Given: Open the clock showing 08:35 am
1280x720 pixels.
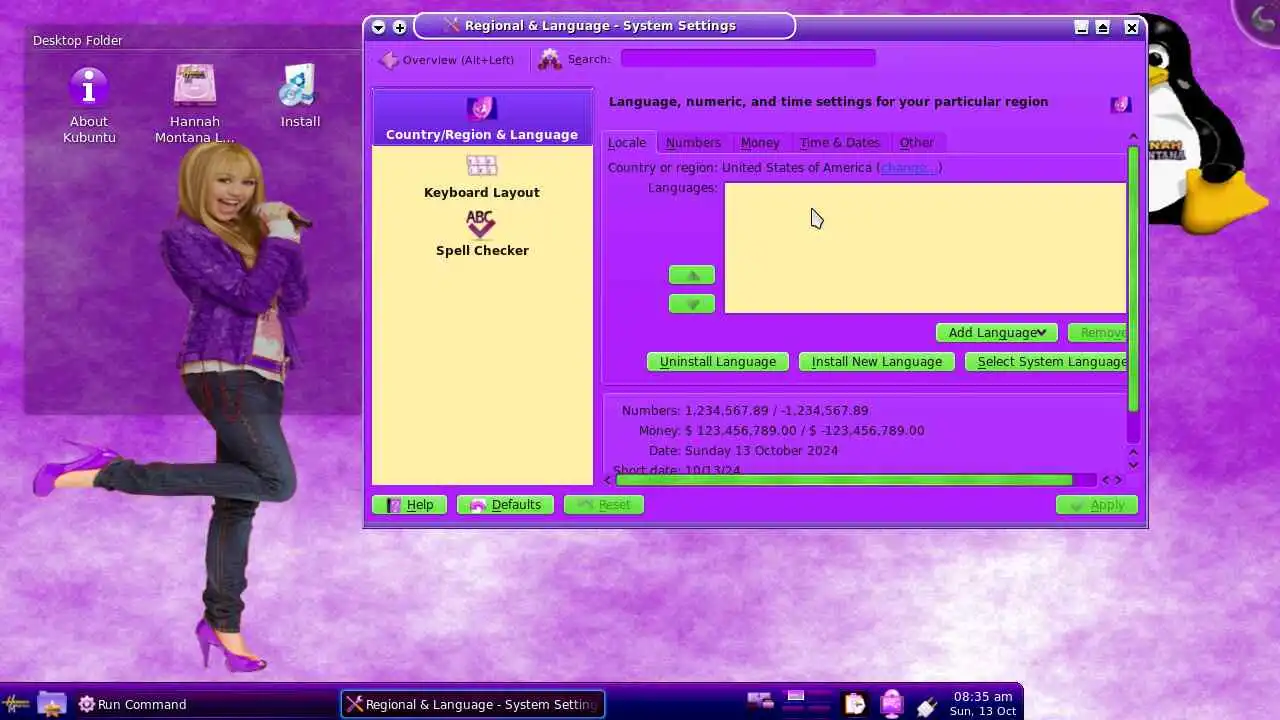Looking at the screenshot, I should (983, 703).
